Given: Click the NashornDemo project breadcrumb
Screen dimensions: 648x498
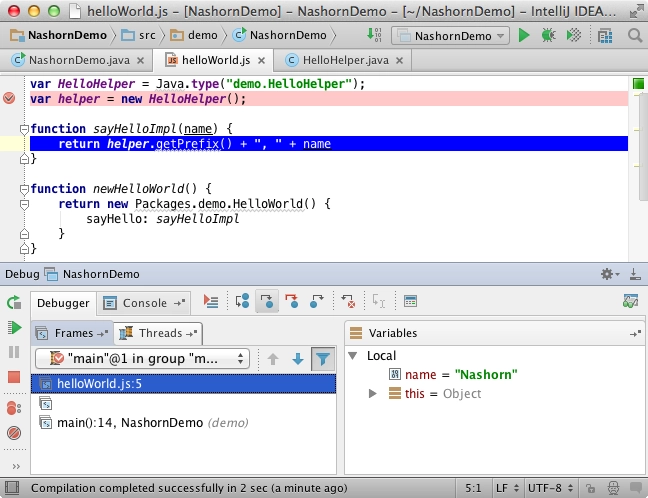Looking at the screenshot, I should click(58, 36).
